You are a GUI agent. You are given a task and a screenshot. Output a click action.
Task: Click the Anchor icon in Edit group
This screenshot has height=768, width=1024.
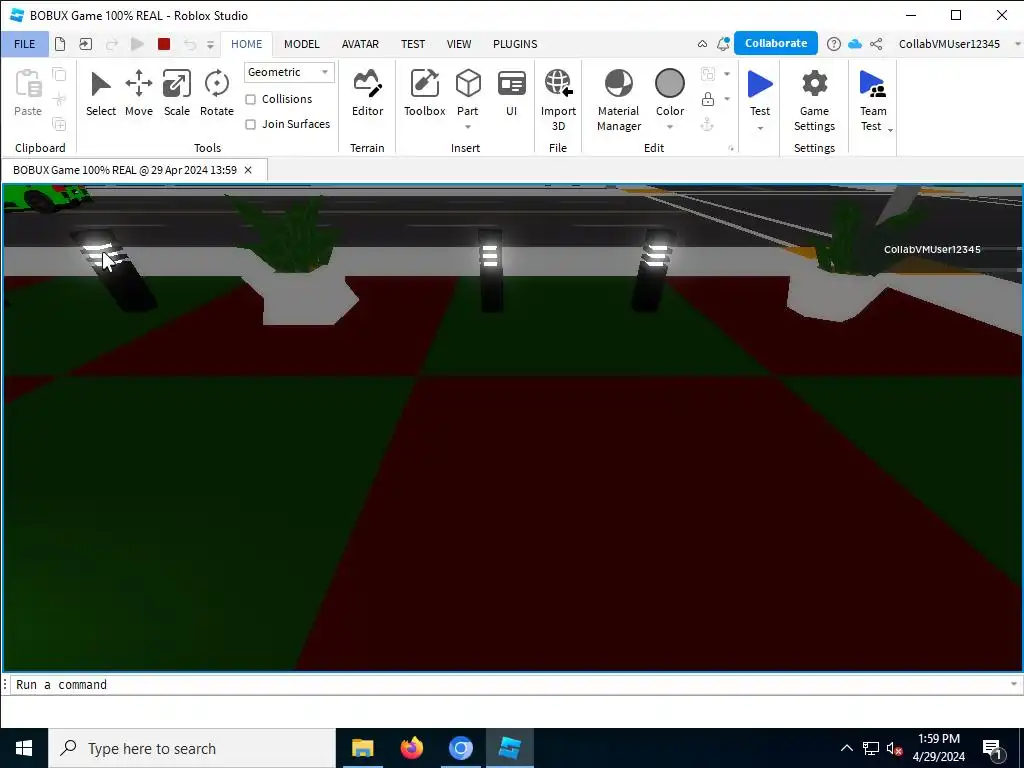click(x=707, y=124)
